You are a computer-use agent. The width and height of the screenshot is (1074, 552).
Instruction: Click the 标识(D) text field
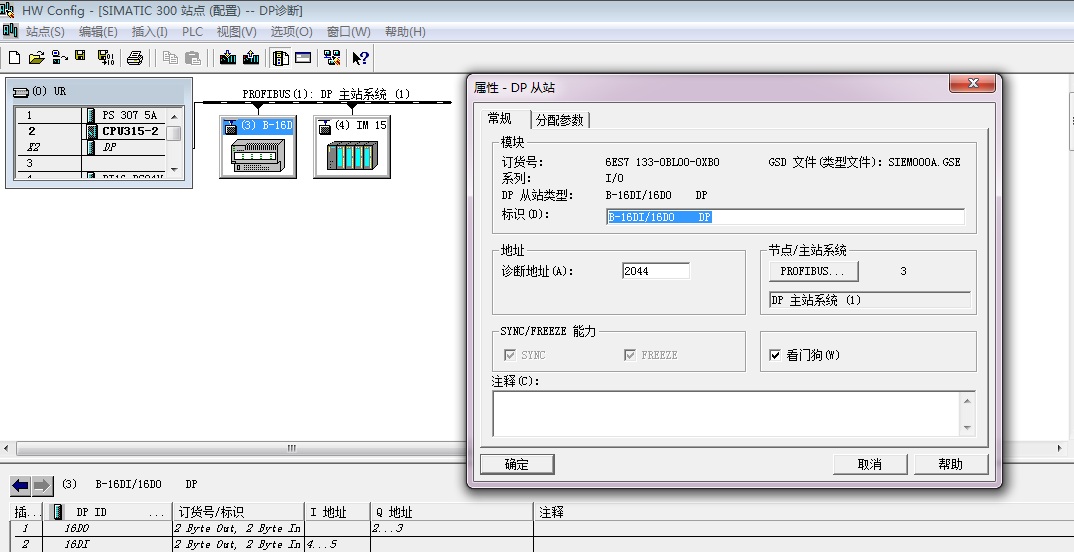[785, 217]
